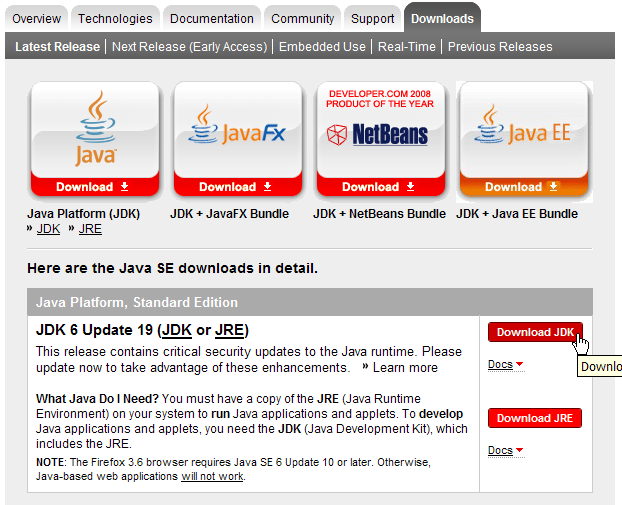The image size is (622, 505).
Task: Click the NetBeans logo tile
Action: pos(381,131)
